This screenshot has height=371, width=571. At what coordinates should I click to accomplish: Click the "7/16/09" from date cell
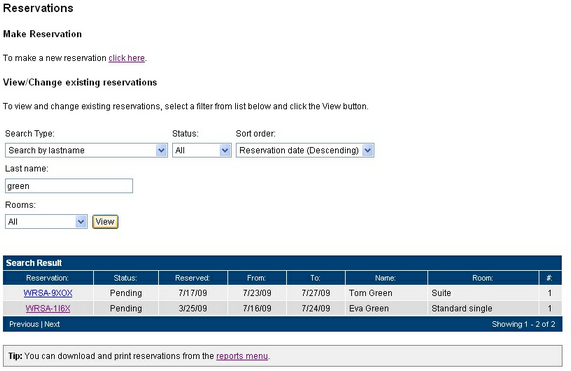point(257,308)
